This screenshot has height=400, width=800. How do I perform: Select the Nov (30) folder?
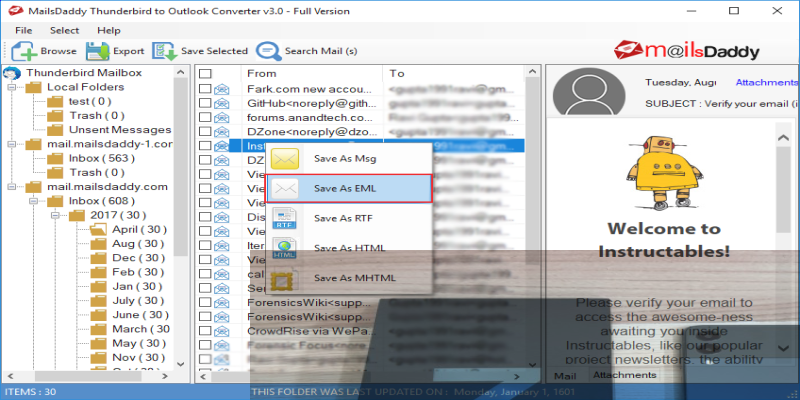click(138, 358)
